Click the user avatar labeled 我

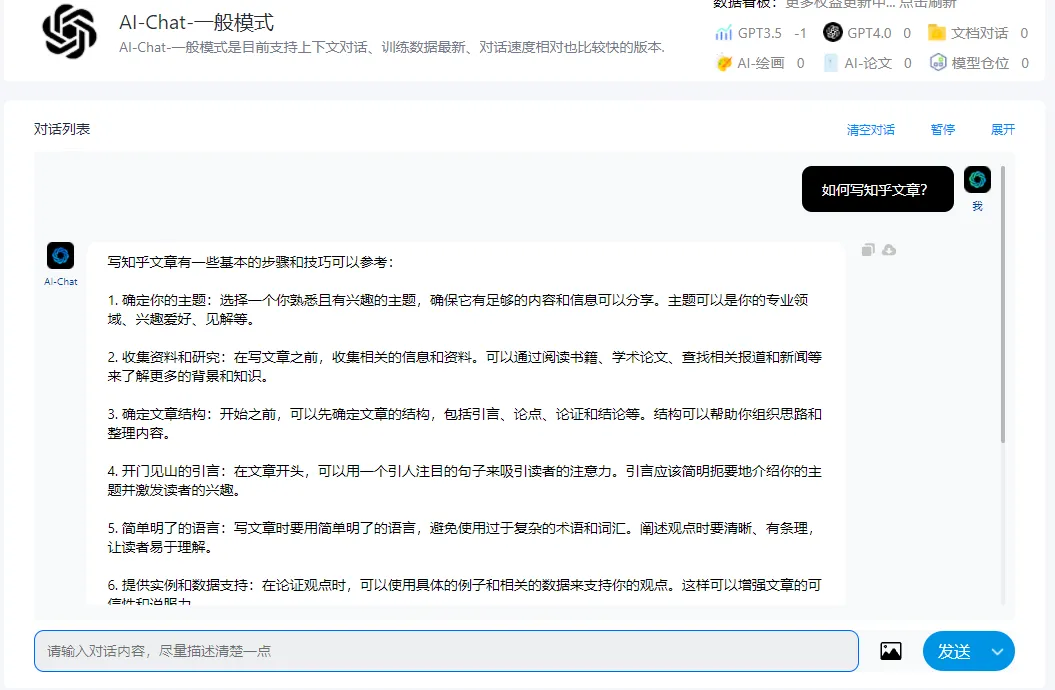pos(977,180)
